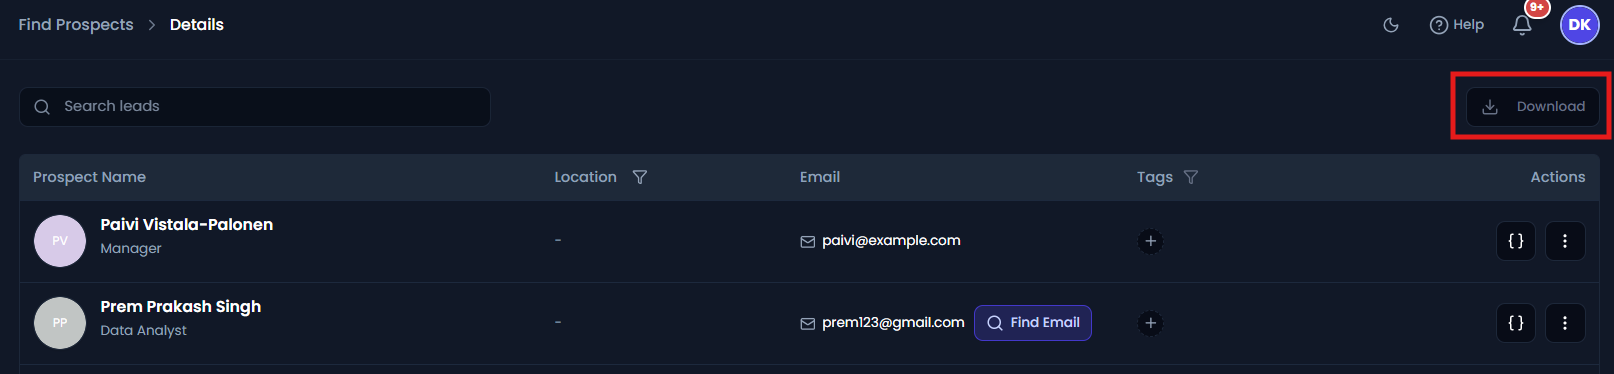Image resolution: width=1614 pixels, height=374 pixels.
Task: Click the Search leads field
Action: pyautogui.click(x=255, y=107)
